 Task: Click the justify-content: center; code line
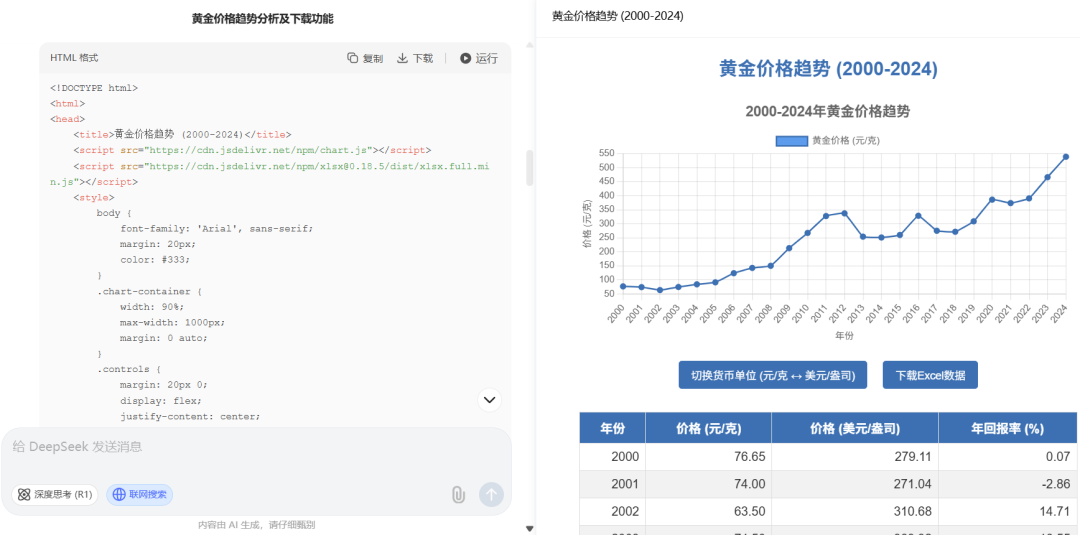(190, 416)
